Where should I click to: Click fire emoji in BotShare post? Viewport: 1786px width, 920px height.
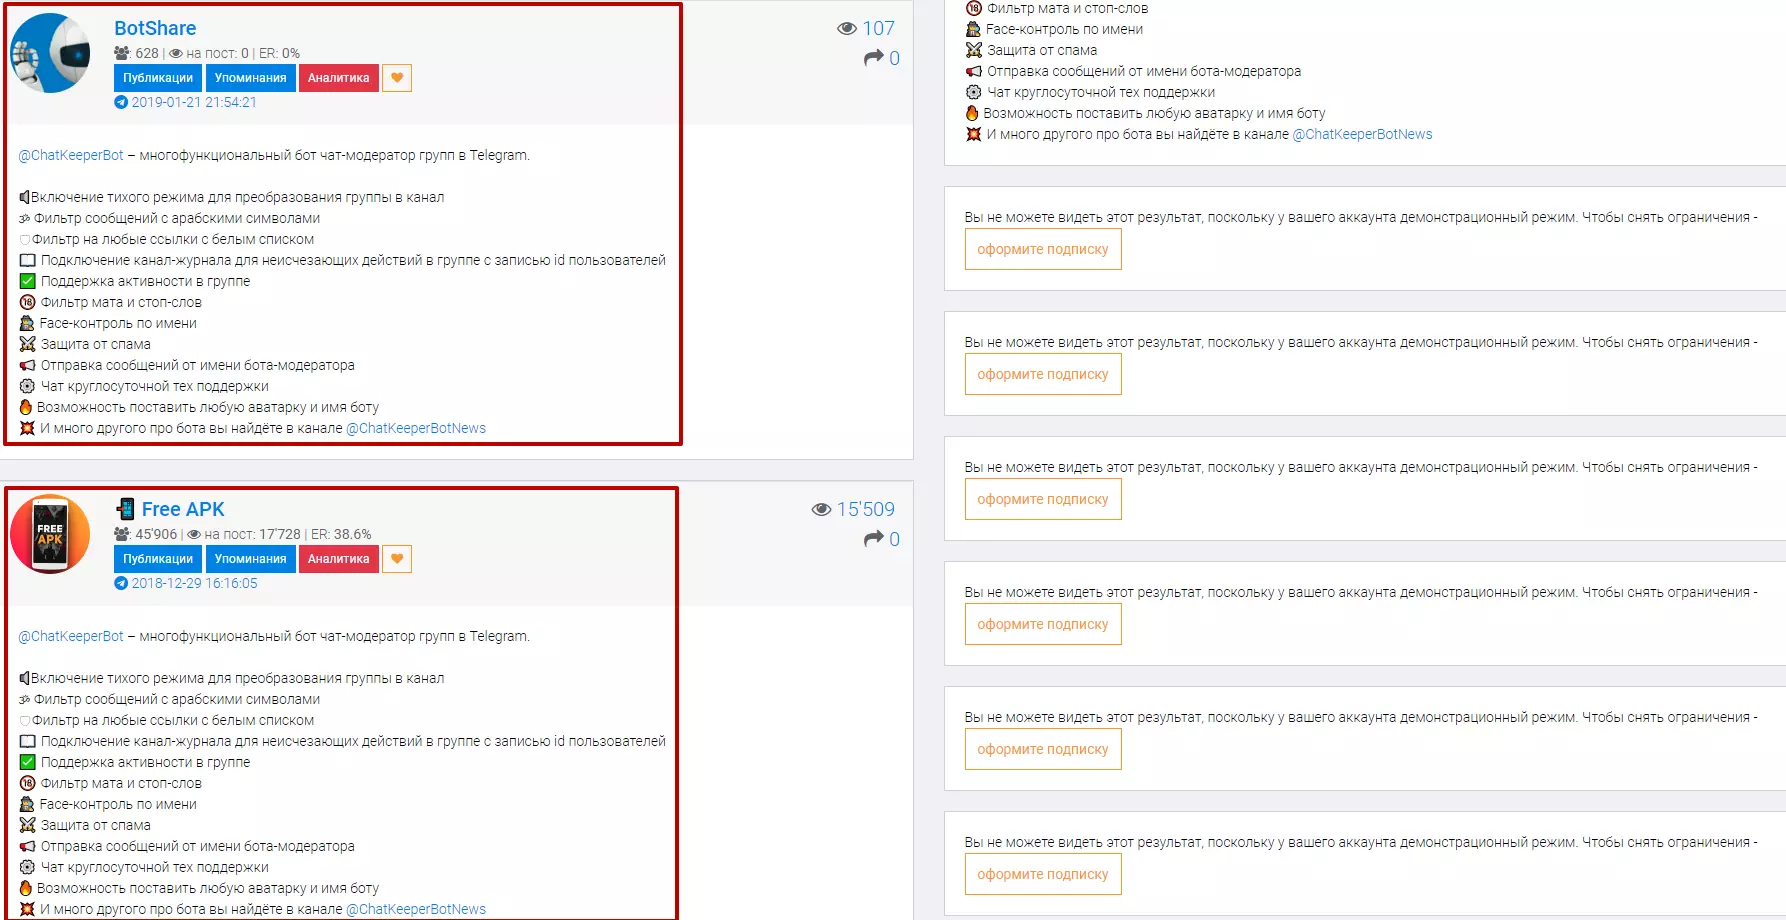pyautogui.click(x=26, y=407)
